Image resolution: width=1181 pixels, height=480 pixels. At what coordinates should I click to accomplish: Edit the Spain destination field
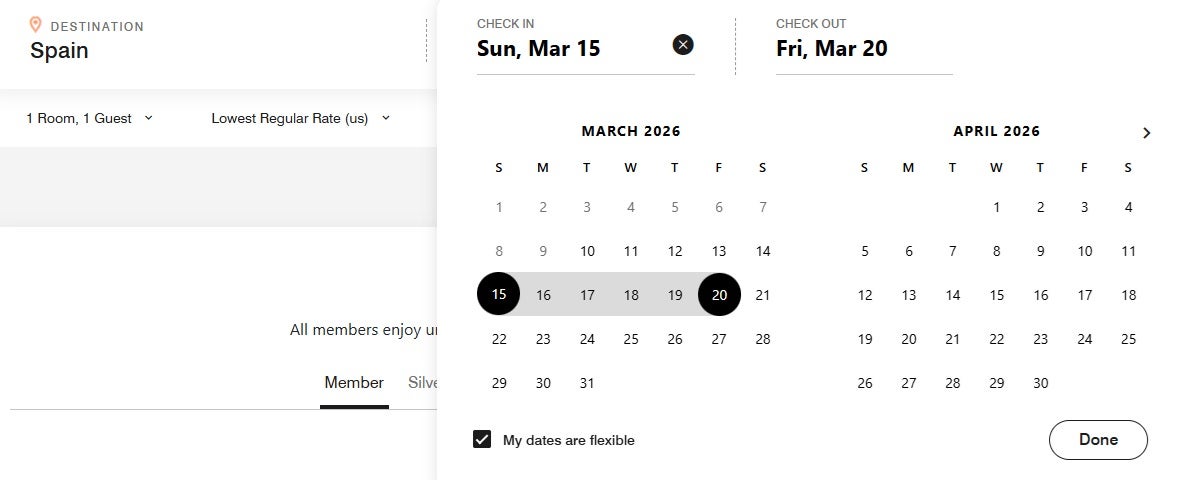[x=60, y=50]
